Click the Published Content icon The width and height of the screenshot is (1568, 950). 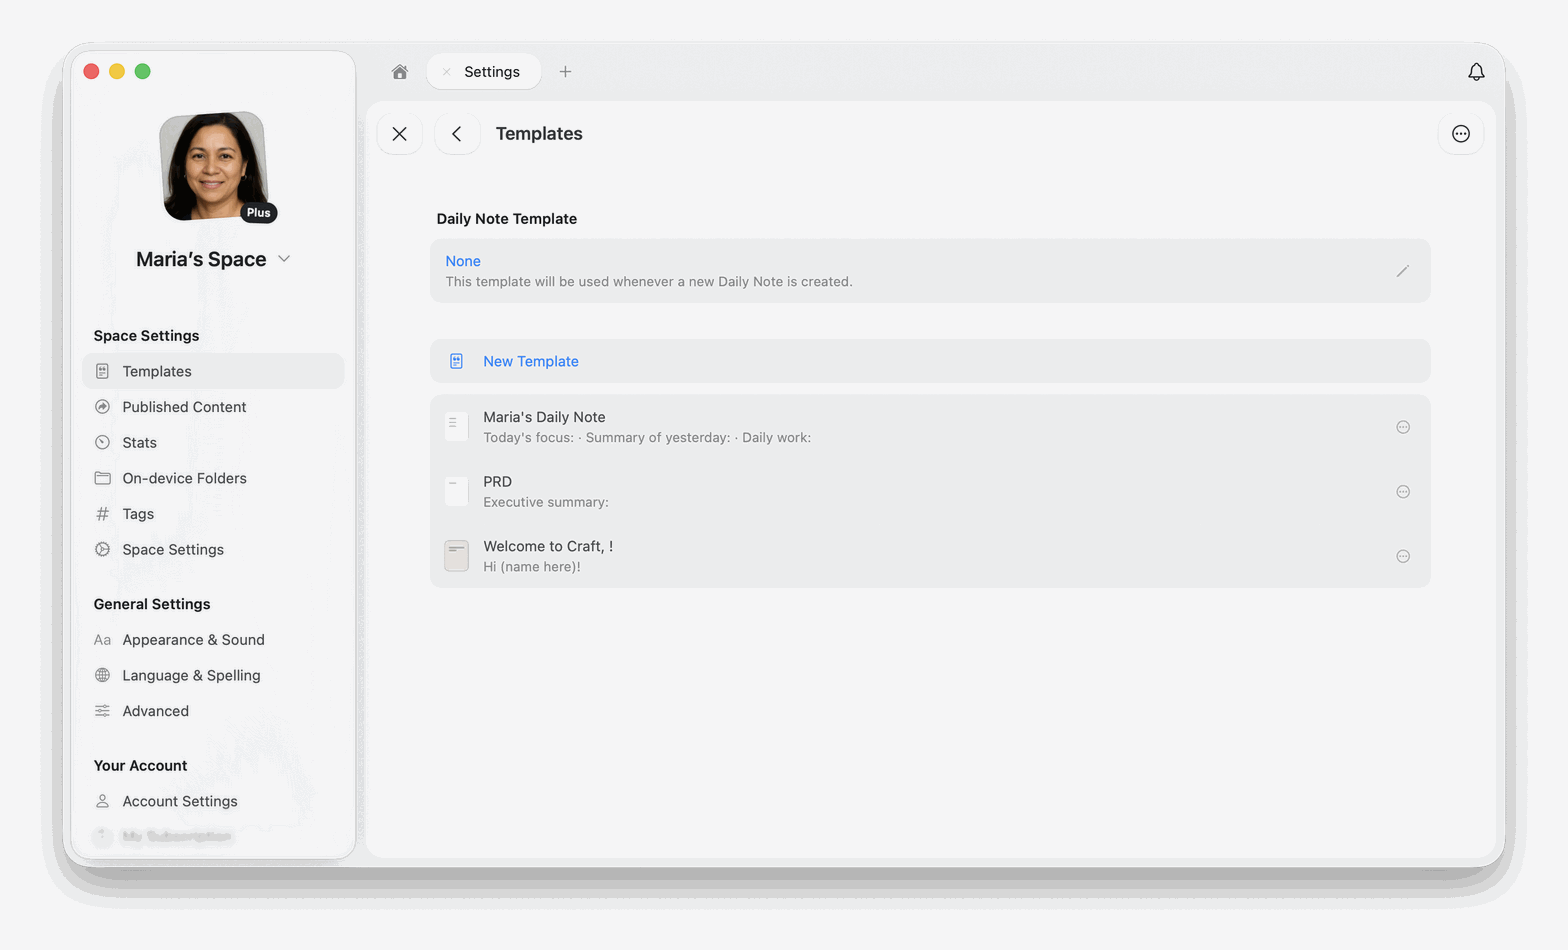tap(102, 407)
